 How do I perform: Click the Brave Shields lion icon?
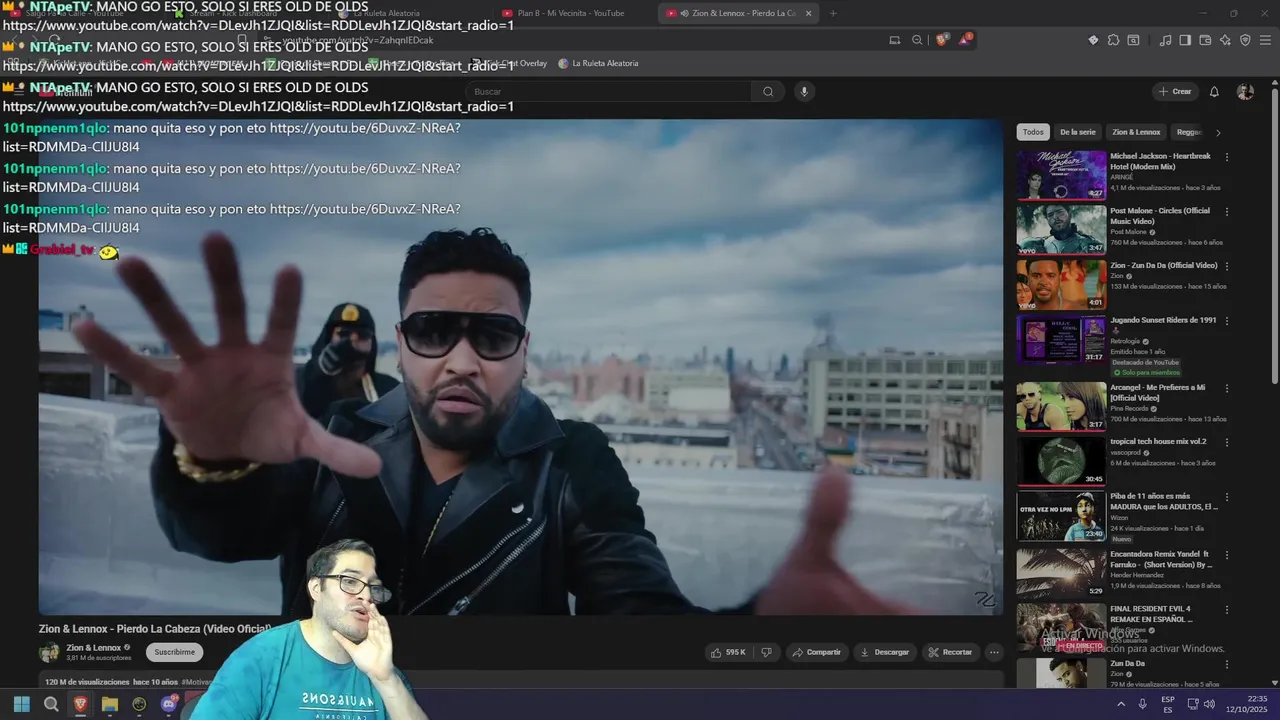tap(942, 40)
